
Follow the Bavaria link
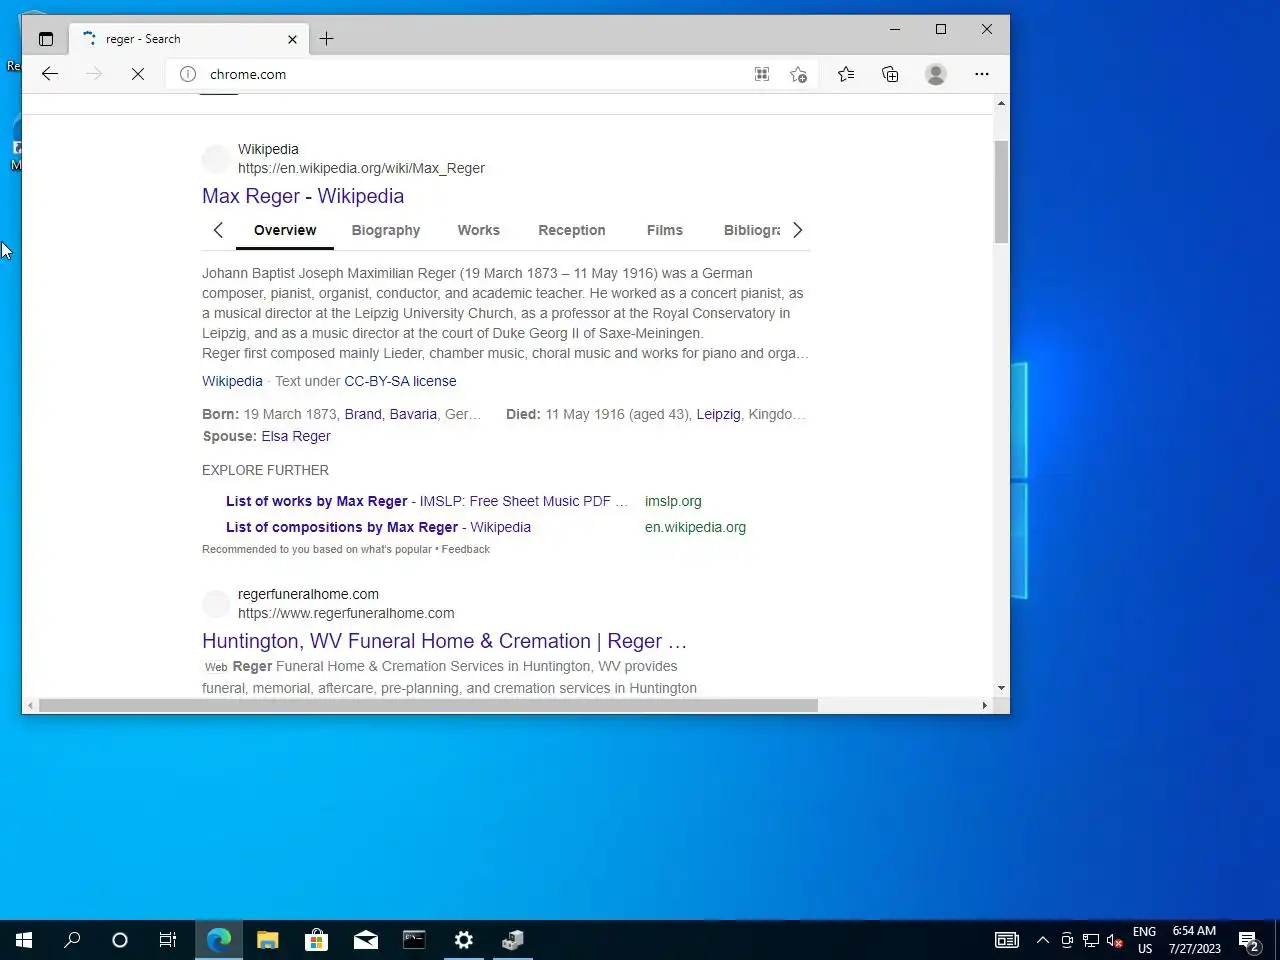[413, 414]
